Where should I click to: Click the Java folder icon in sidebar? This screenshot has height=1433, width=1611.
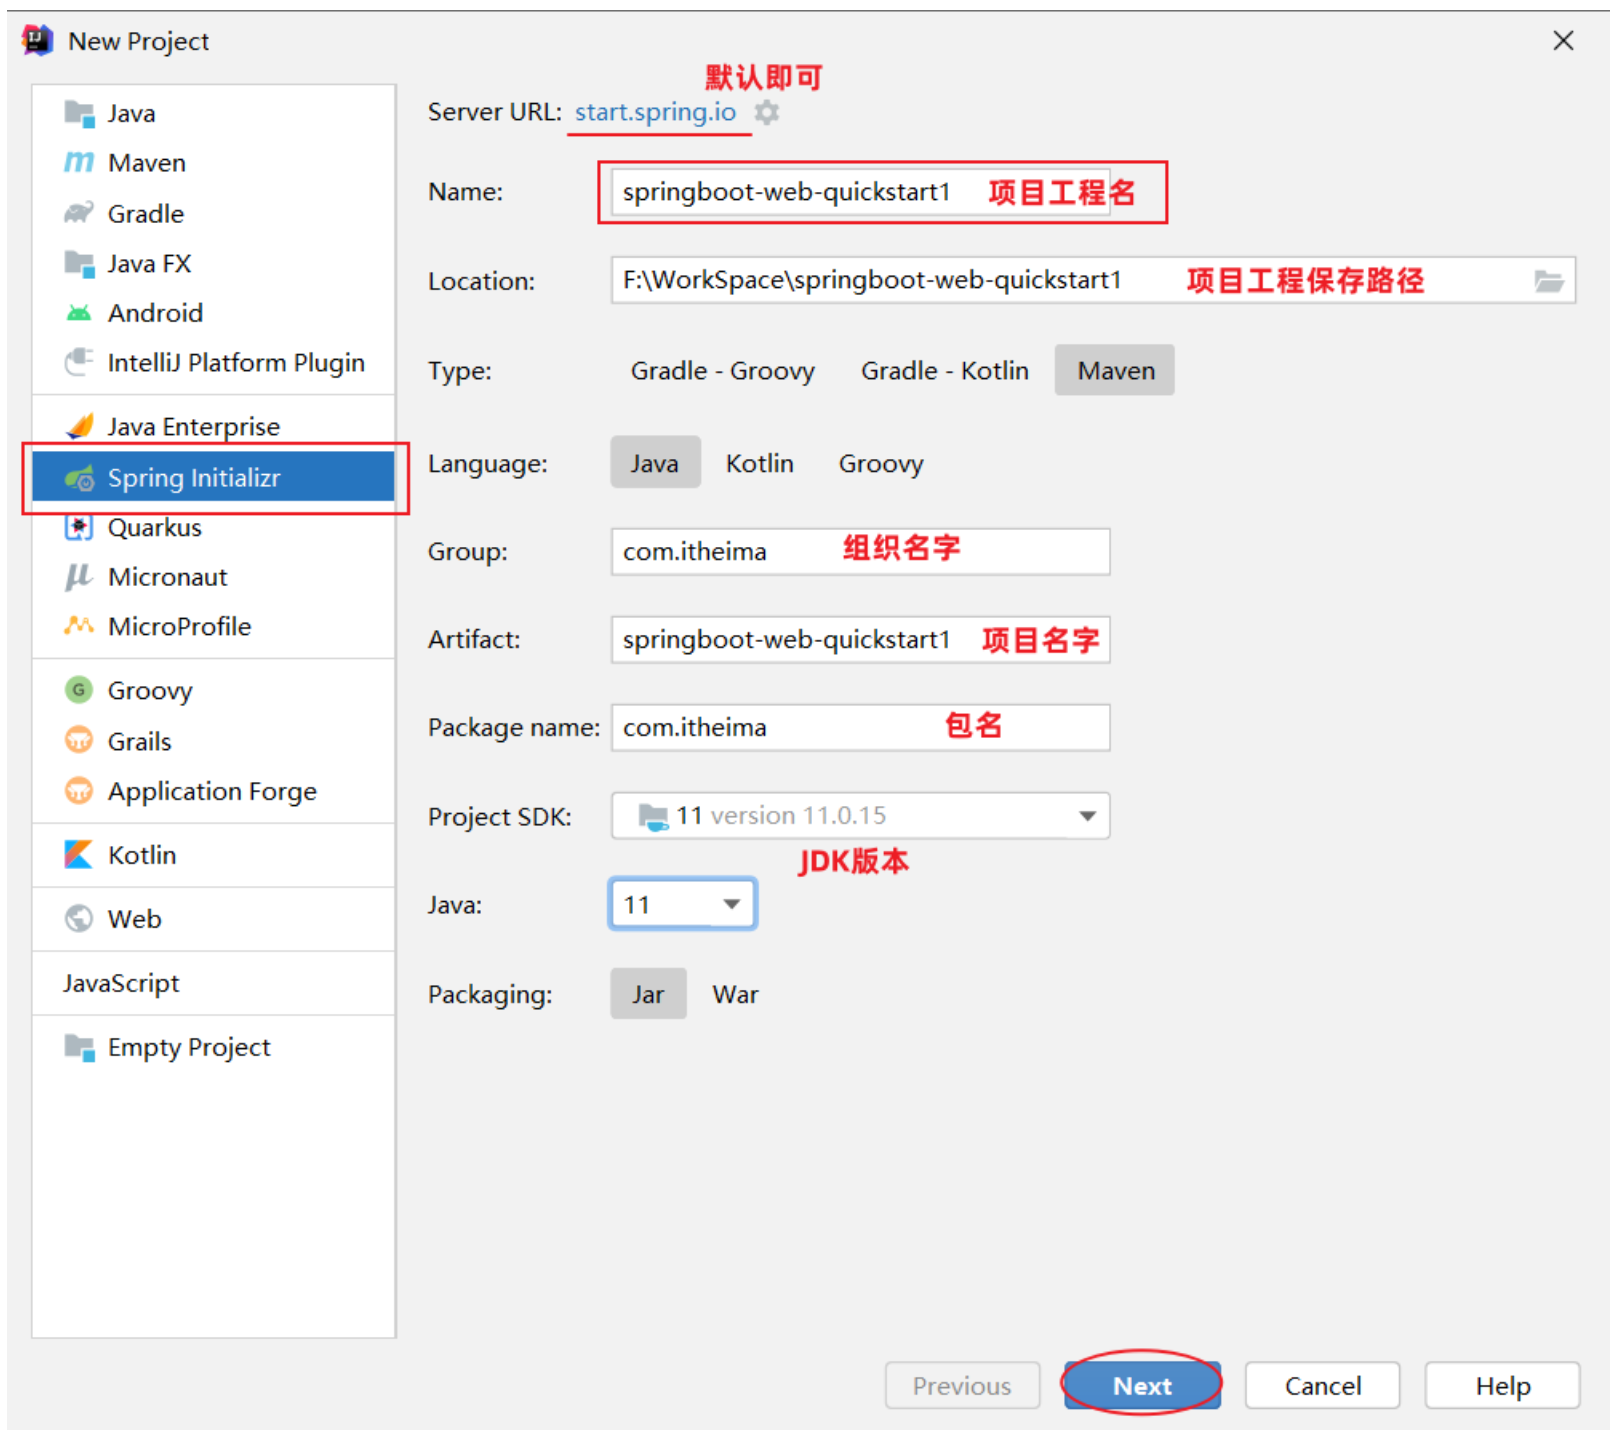coord(79,113)
